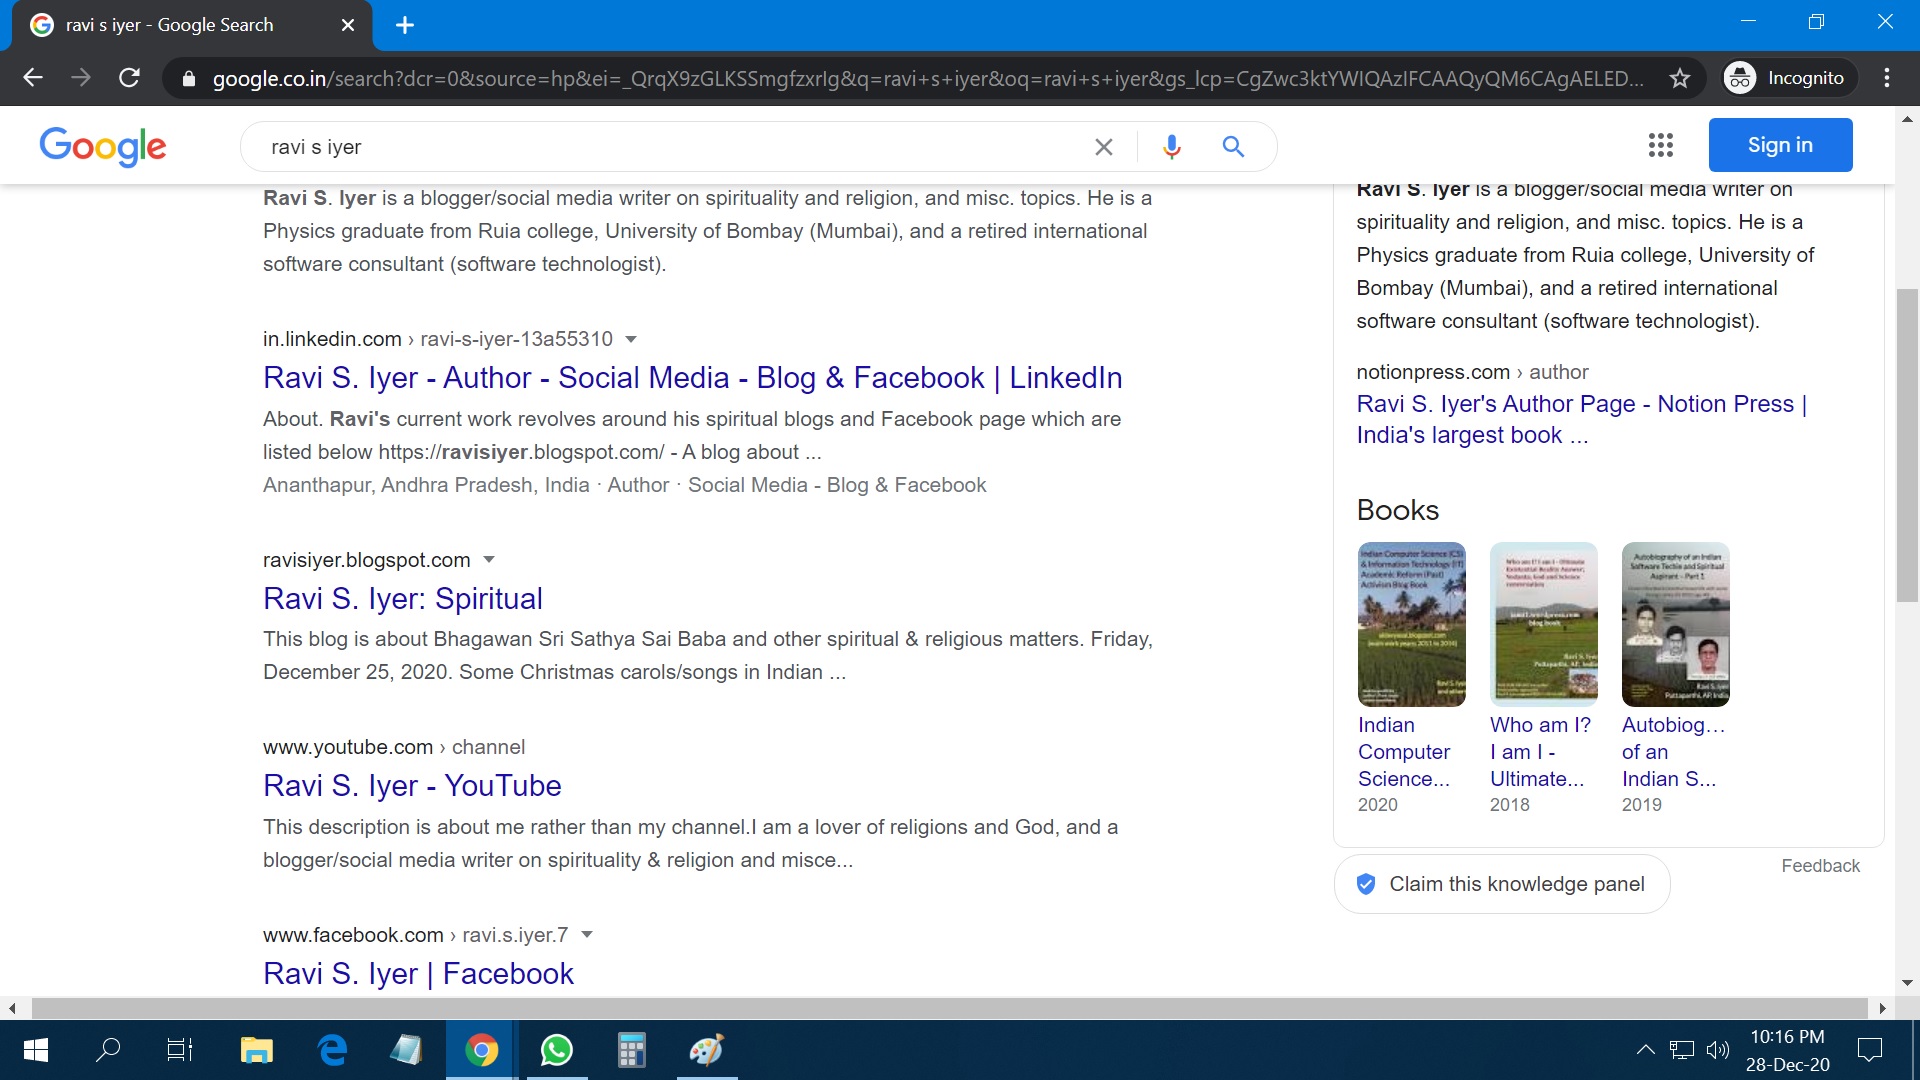Open the Chrome three-dot menu
This screenshot has height=1080, width=1920.
(x=1887, y=77)
